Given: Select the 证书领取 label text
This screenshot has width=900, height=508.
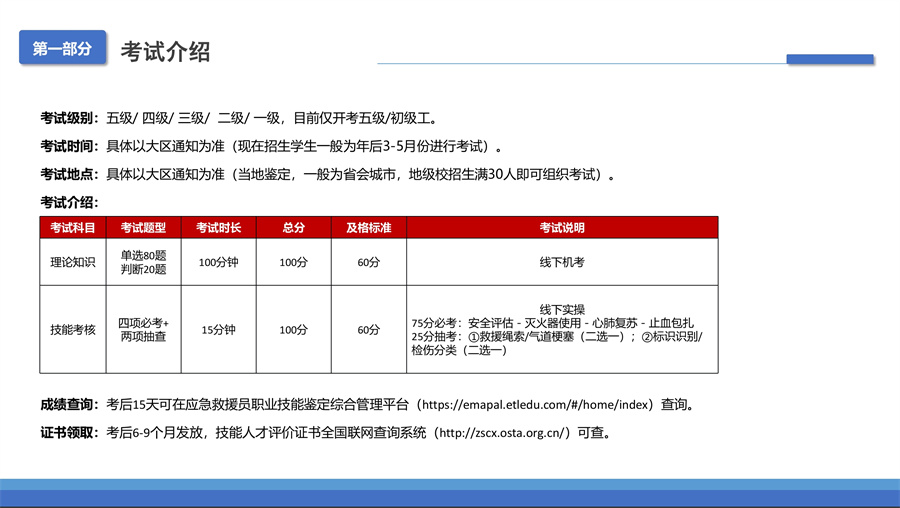Looking at the screenshot, I should tap(68, 433).
